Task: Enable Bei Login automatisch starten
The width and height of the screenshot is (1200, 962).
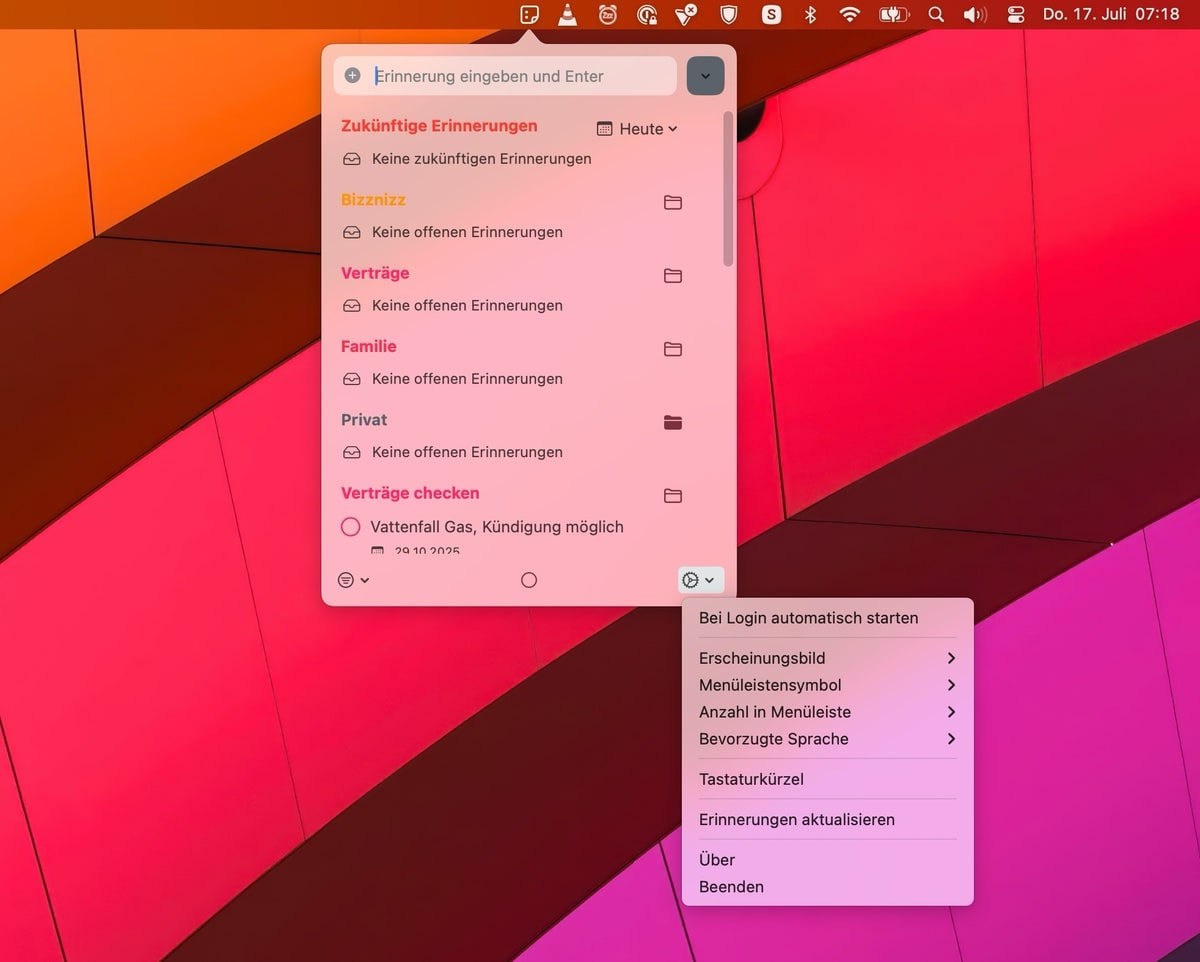Action: click(808, 618)
